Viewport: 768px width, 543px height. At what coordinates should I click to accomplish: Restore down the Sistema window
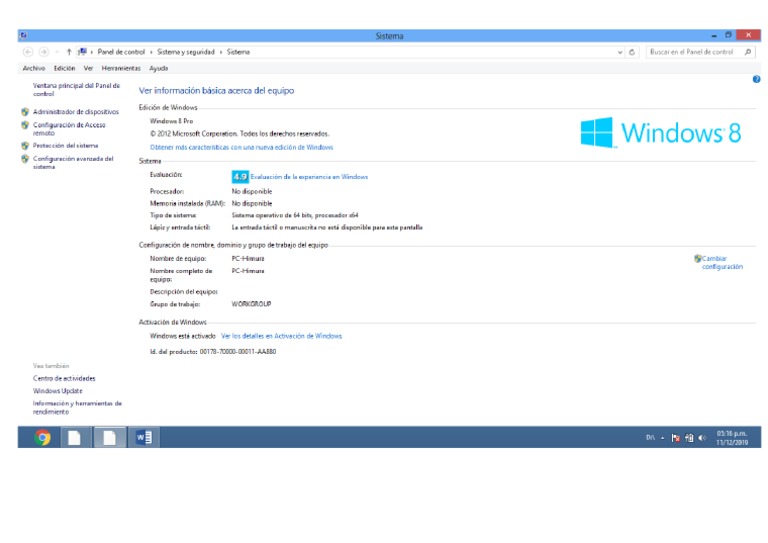tap(728, 35)
